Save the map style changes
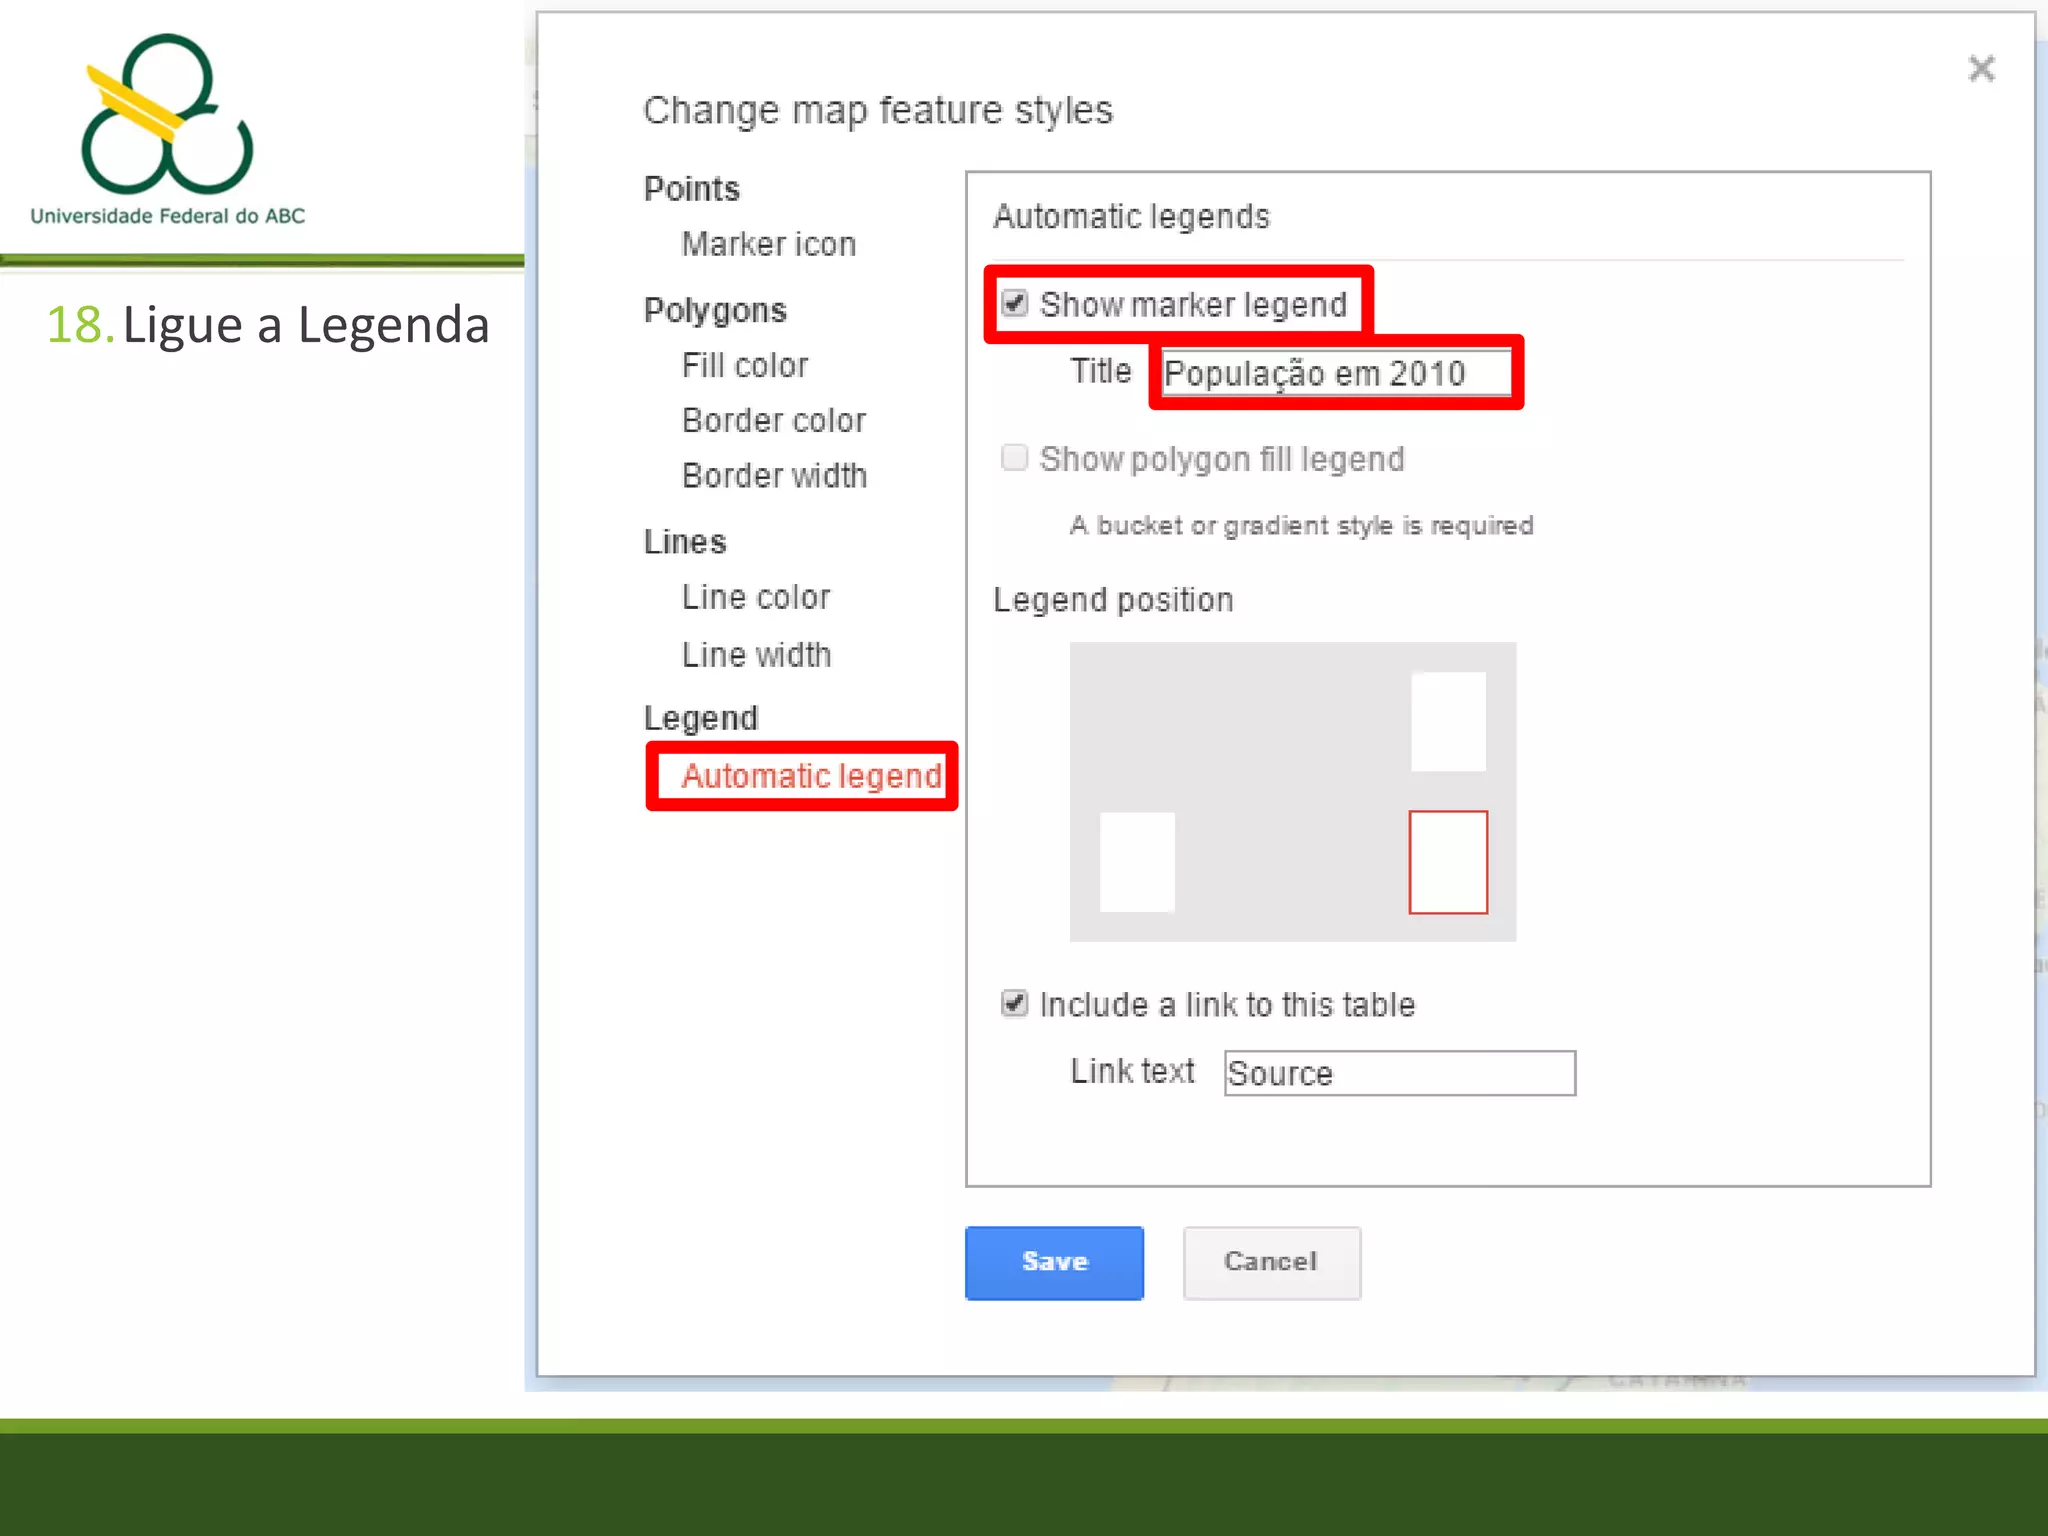This screenshot has width=2048, height=1536. pos(1054,1263)
